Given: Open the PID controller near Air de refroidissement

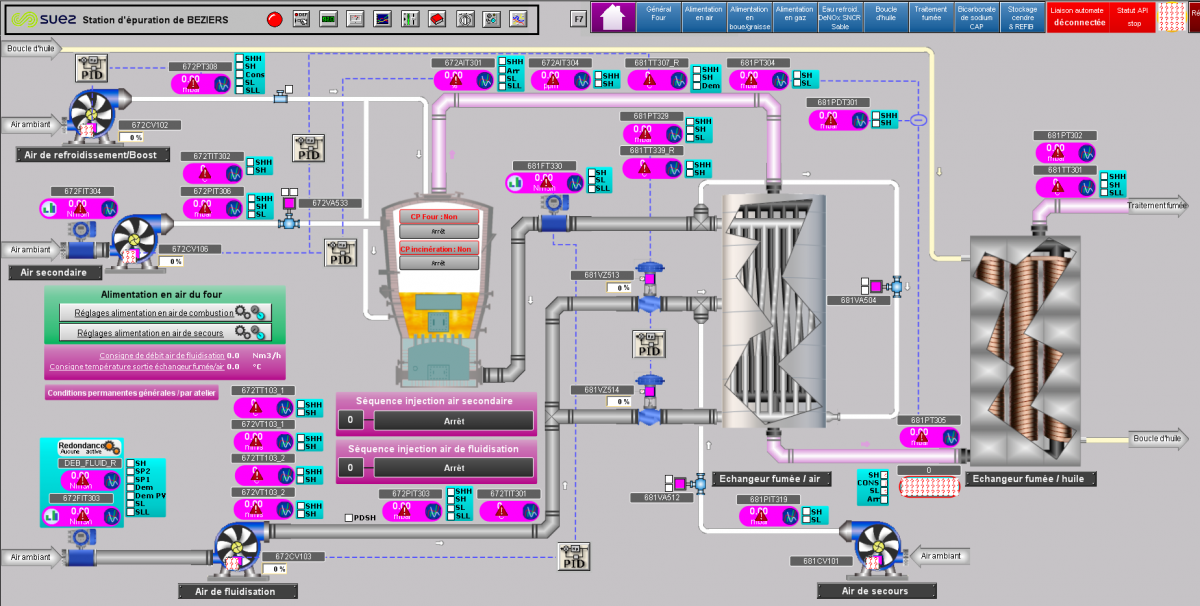Looking at the screenshot, I should click(91, 68).
